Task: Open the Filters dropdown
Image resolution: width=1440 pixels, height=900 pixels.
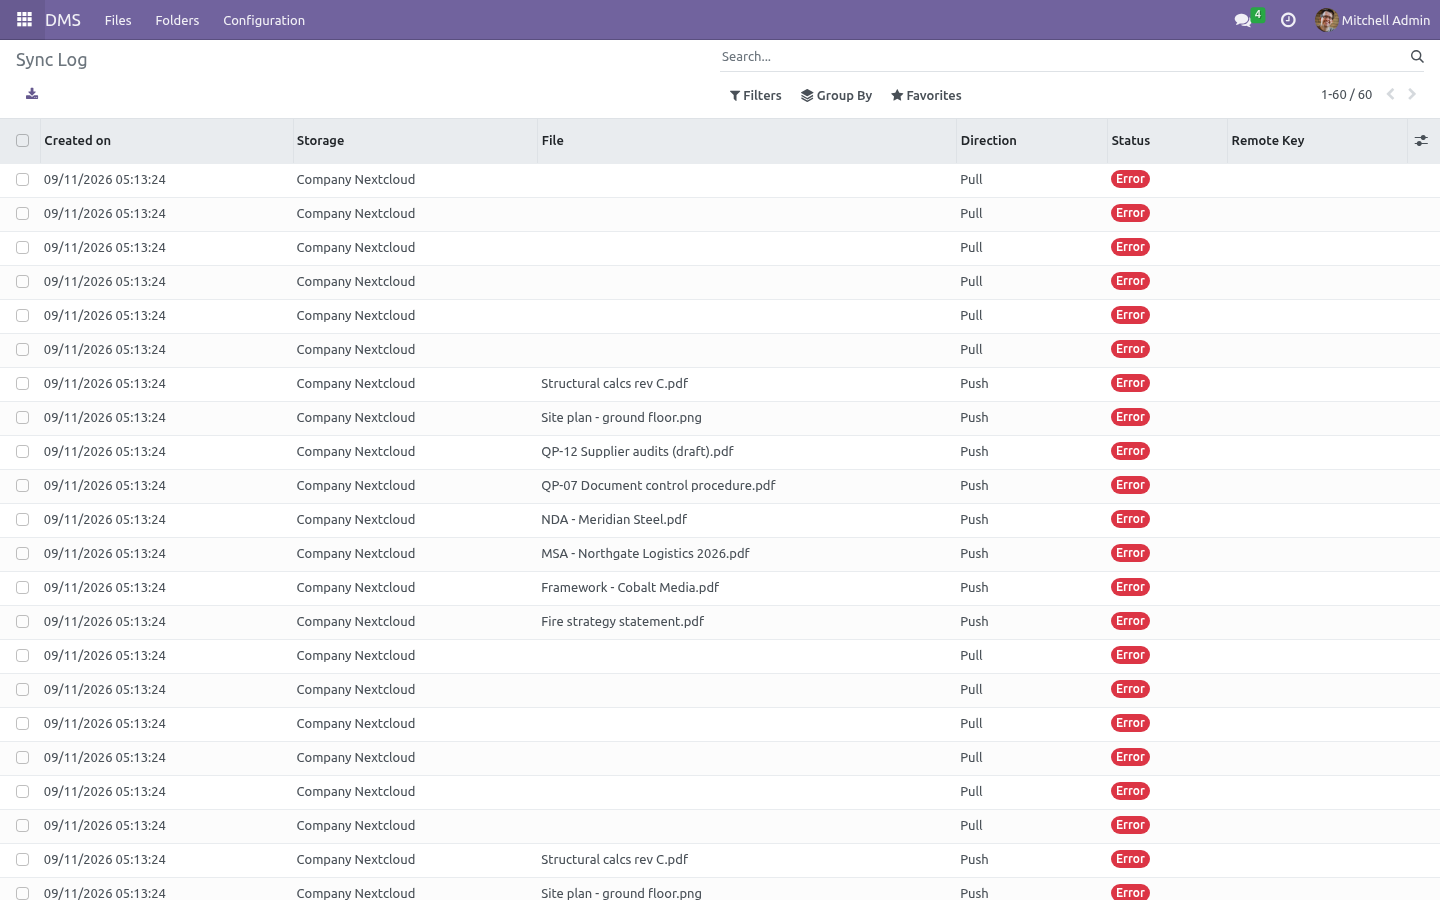Action: point(756,96)
